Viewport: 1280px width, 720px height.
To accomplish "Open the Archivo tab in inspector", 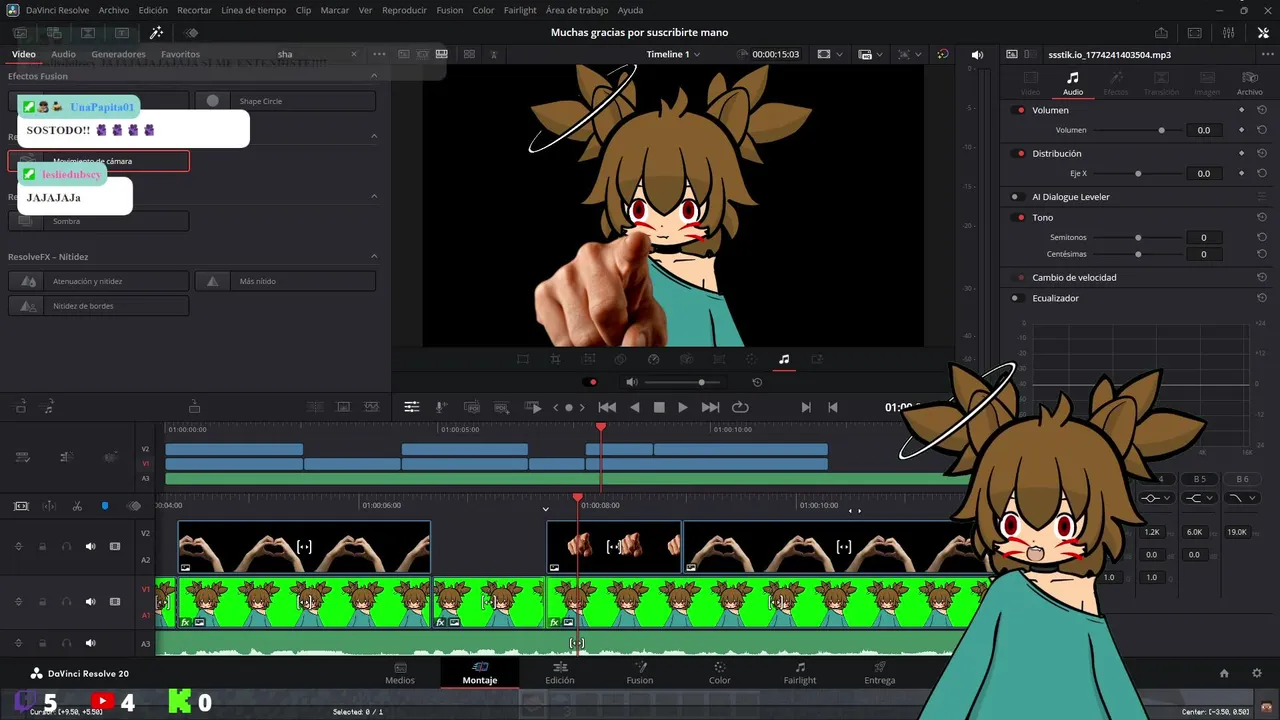I will (x=1250, y=83).
